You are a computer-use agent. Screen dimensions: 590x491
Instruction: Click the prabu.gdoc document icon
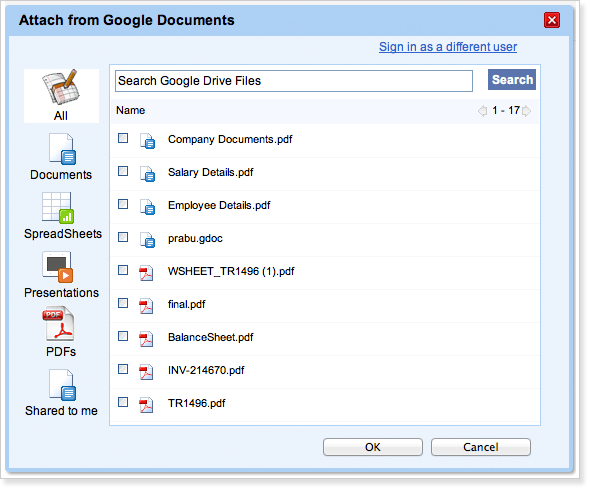tap(148, 240)
